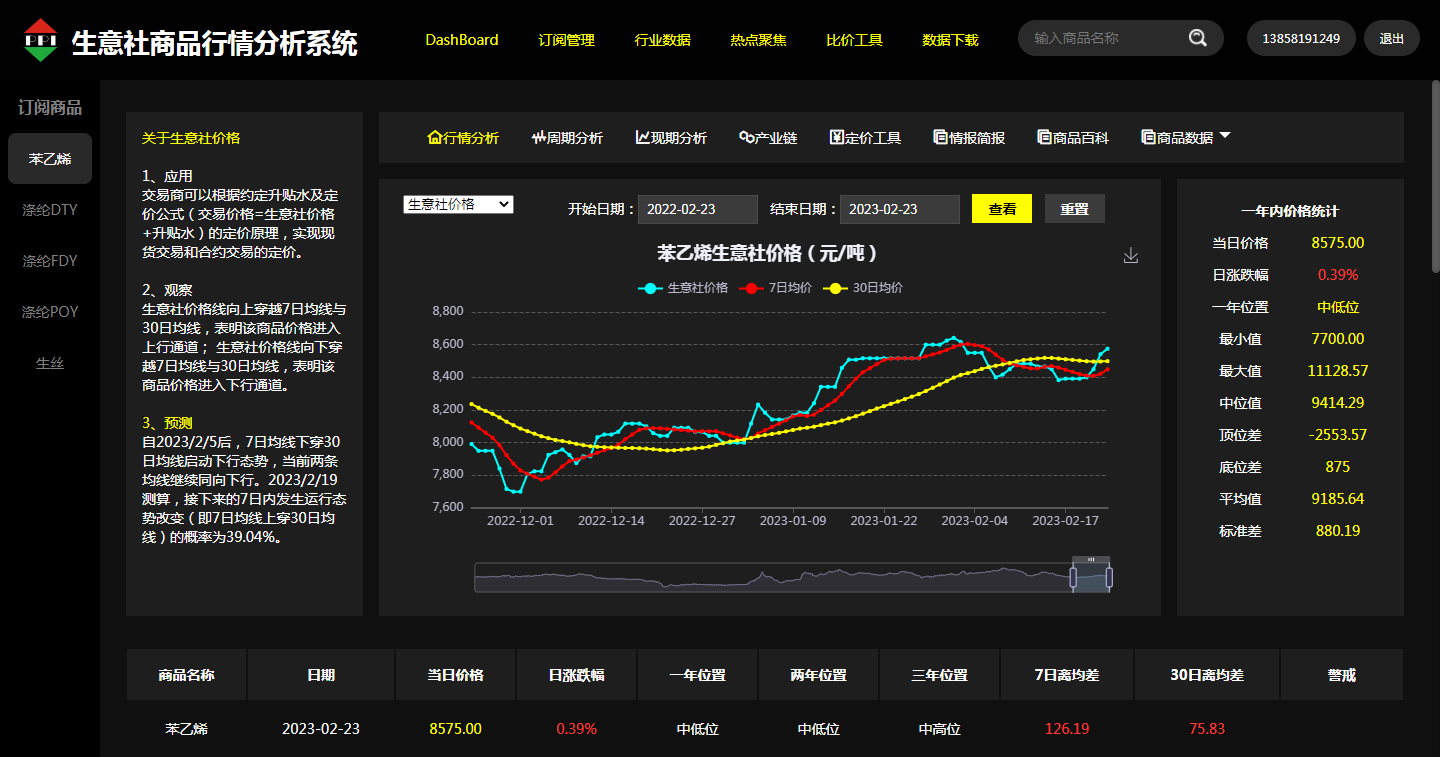Viewport: 1440px width, 757px height.
Task: Download the chart image icon
Action: 1131,256
